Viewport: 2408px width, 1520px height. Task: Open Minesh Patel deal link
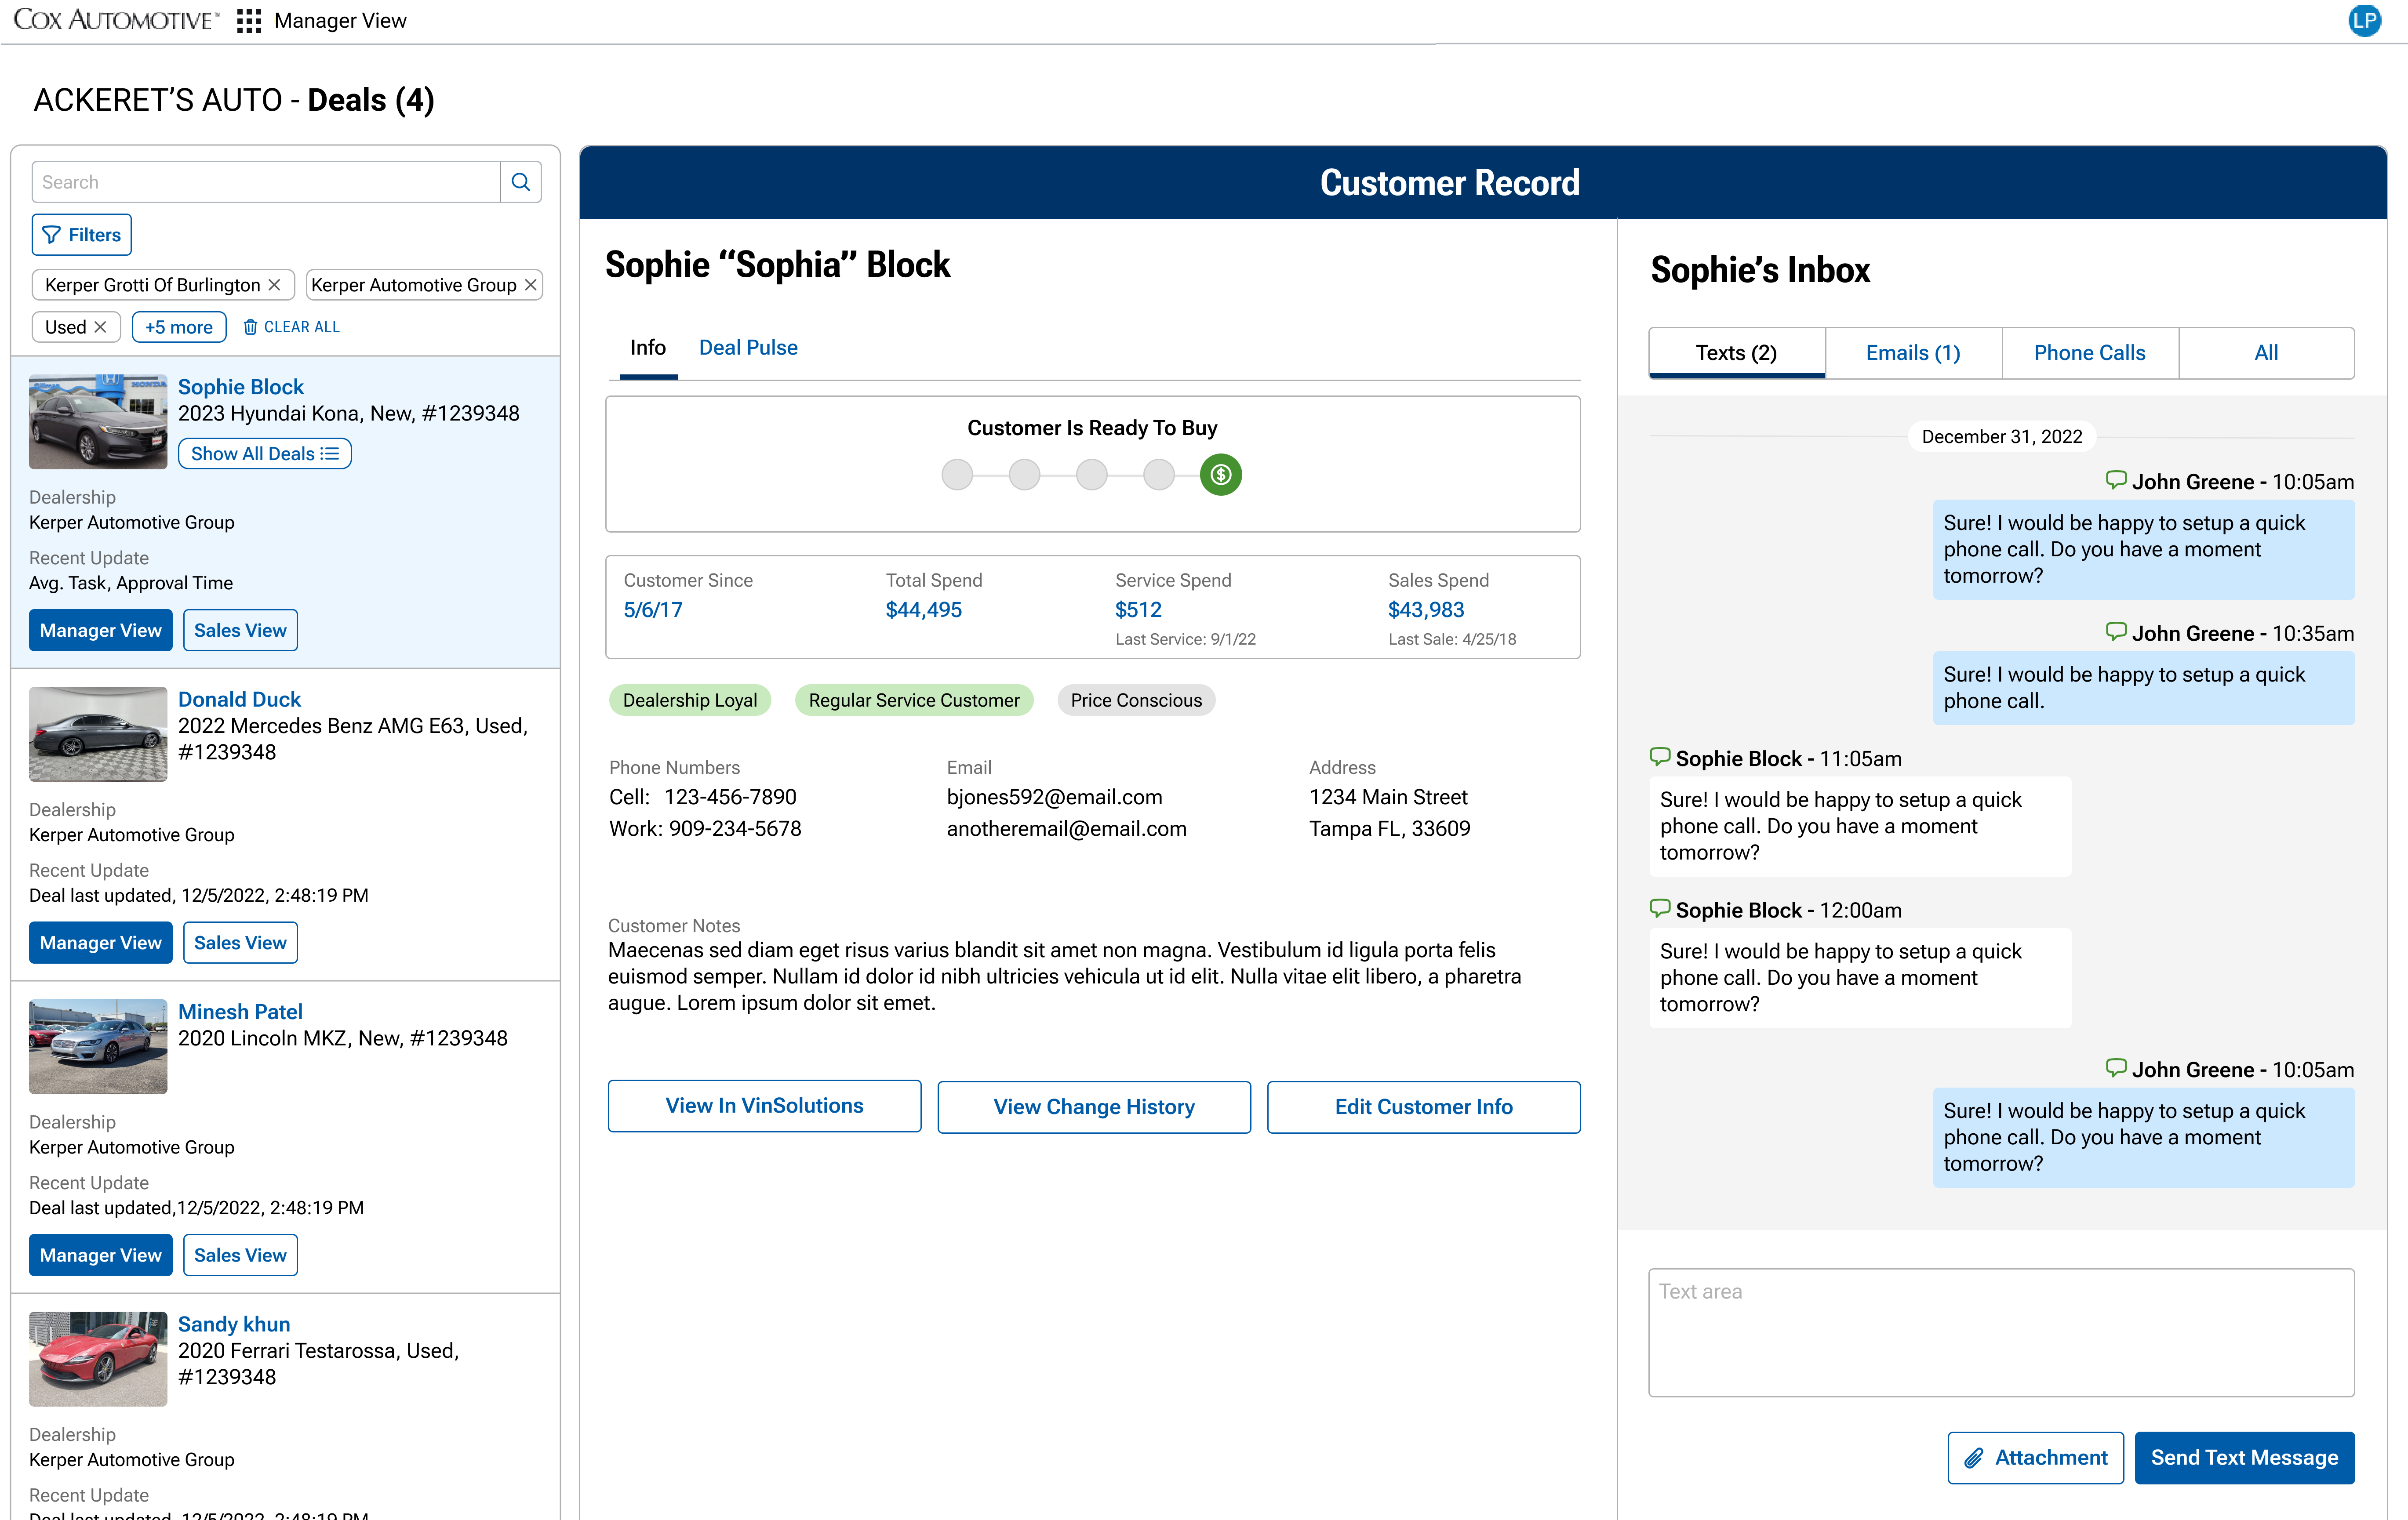pos(240,1012)
